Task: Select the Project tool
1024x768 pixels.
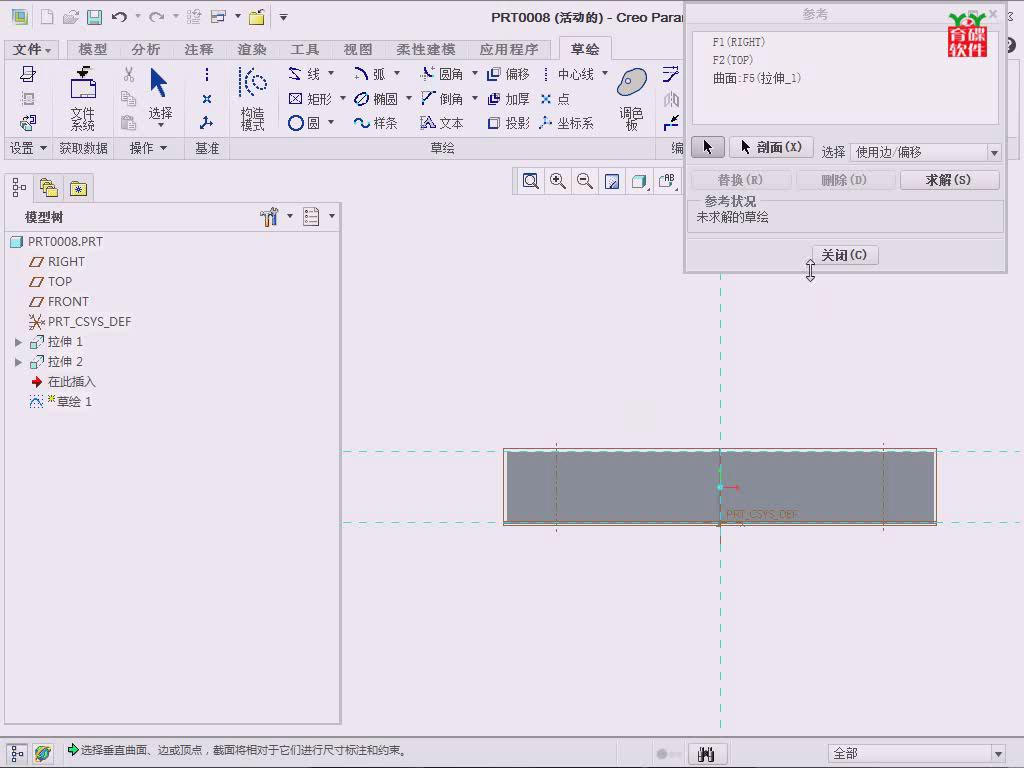Action: 509,123
